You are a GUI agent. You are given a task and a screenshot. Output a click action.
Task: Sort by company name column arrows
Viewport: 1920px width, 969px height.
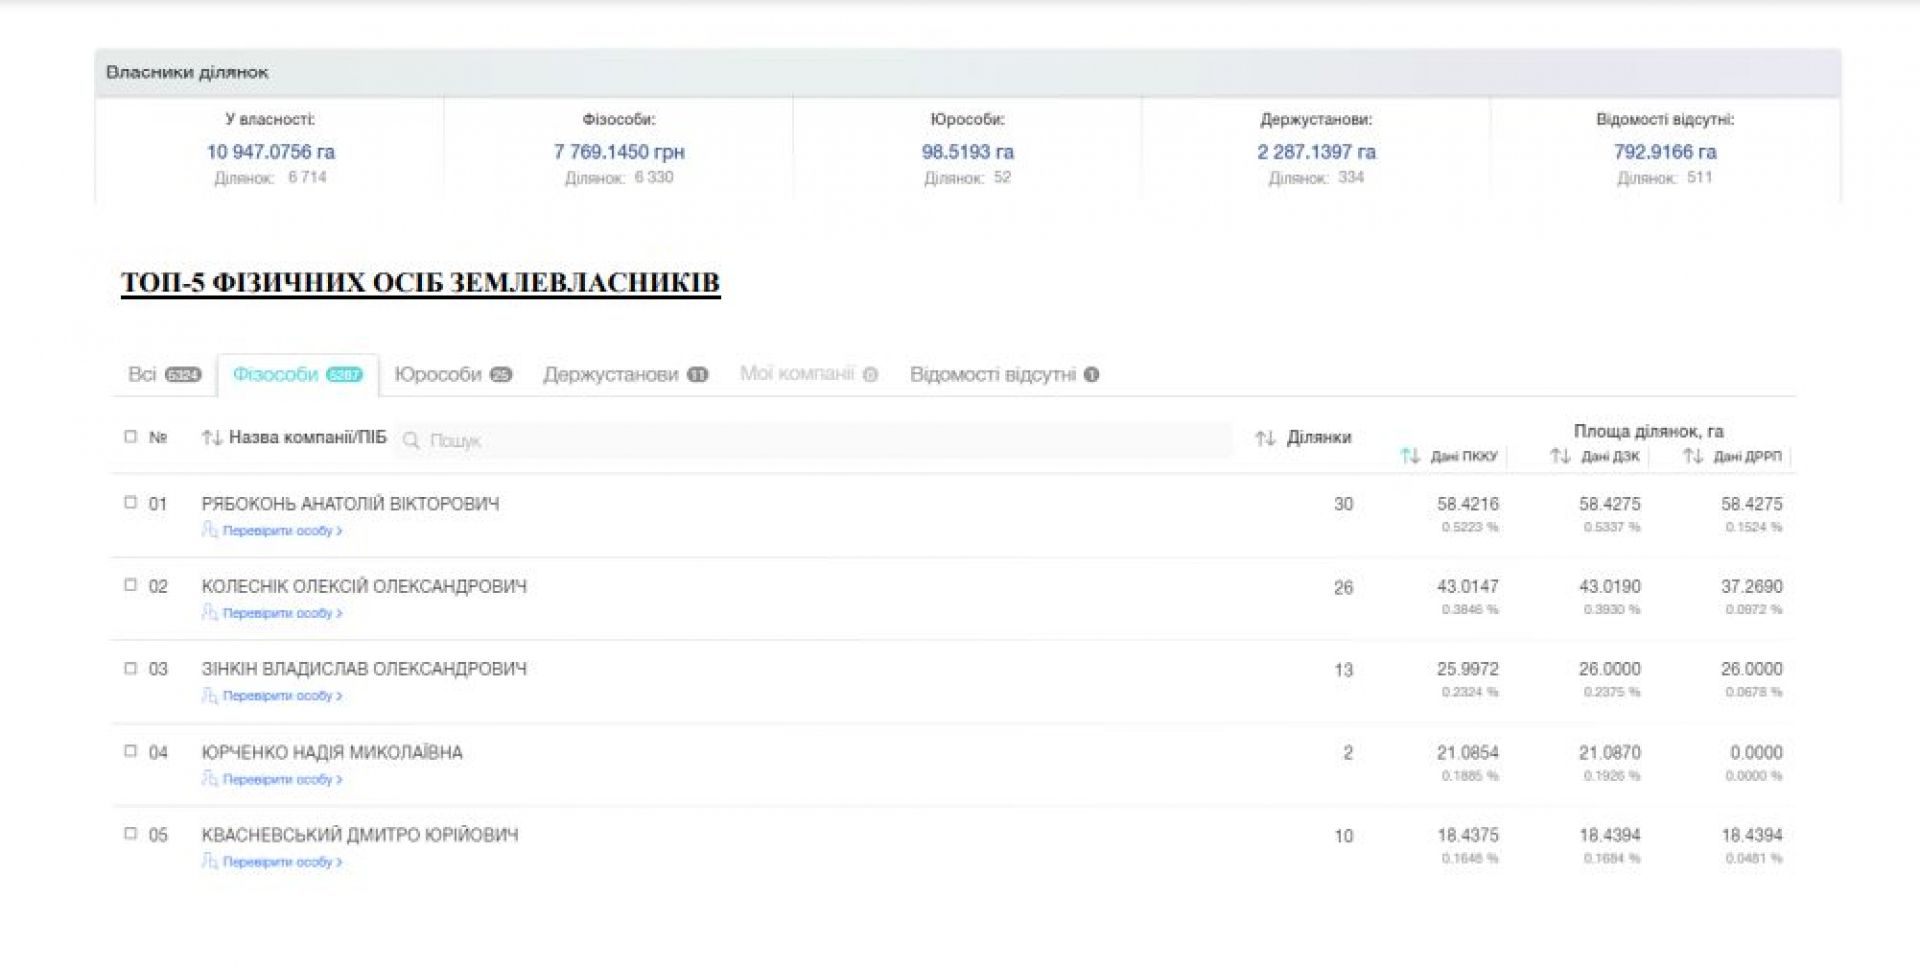click(x=211, y=438)
